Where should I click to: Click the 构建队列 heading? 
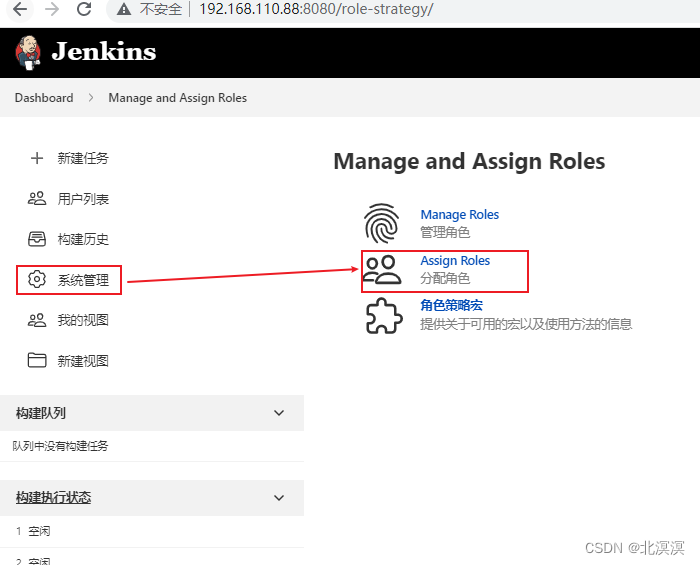pos(41,413)
